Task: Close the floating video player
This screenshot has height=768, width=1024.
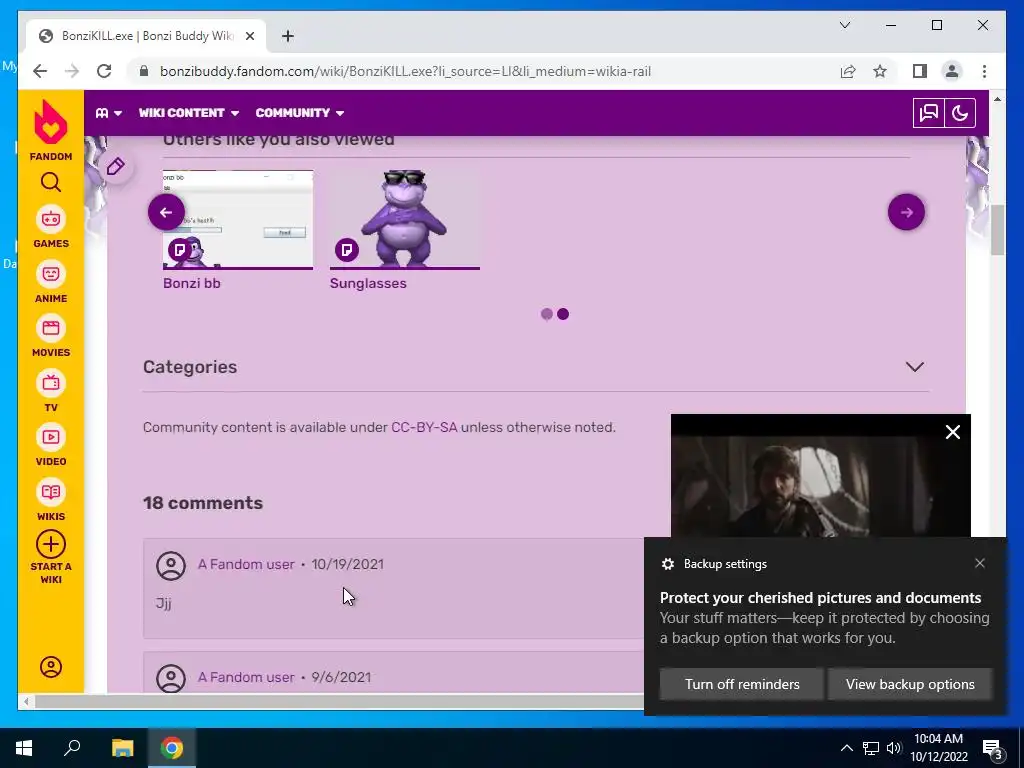Action: (953, 432)
